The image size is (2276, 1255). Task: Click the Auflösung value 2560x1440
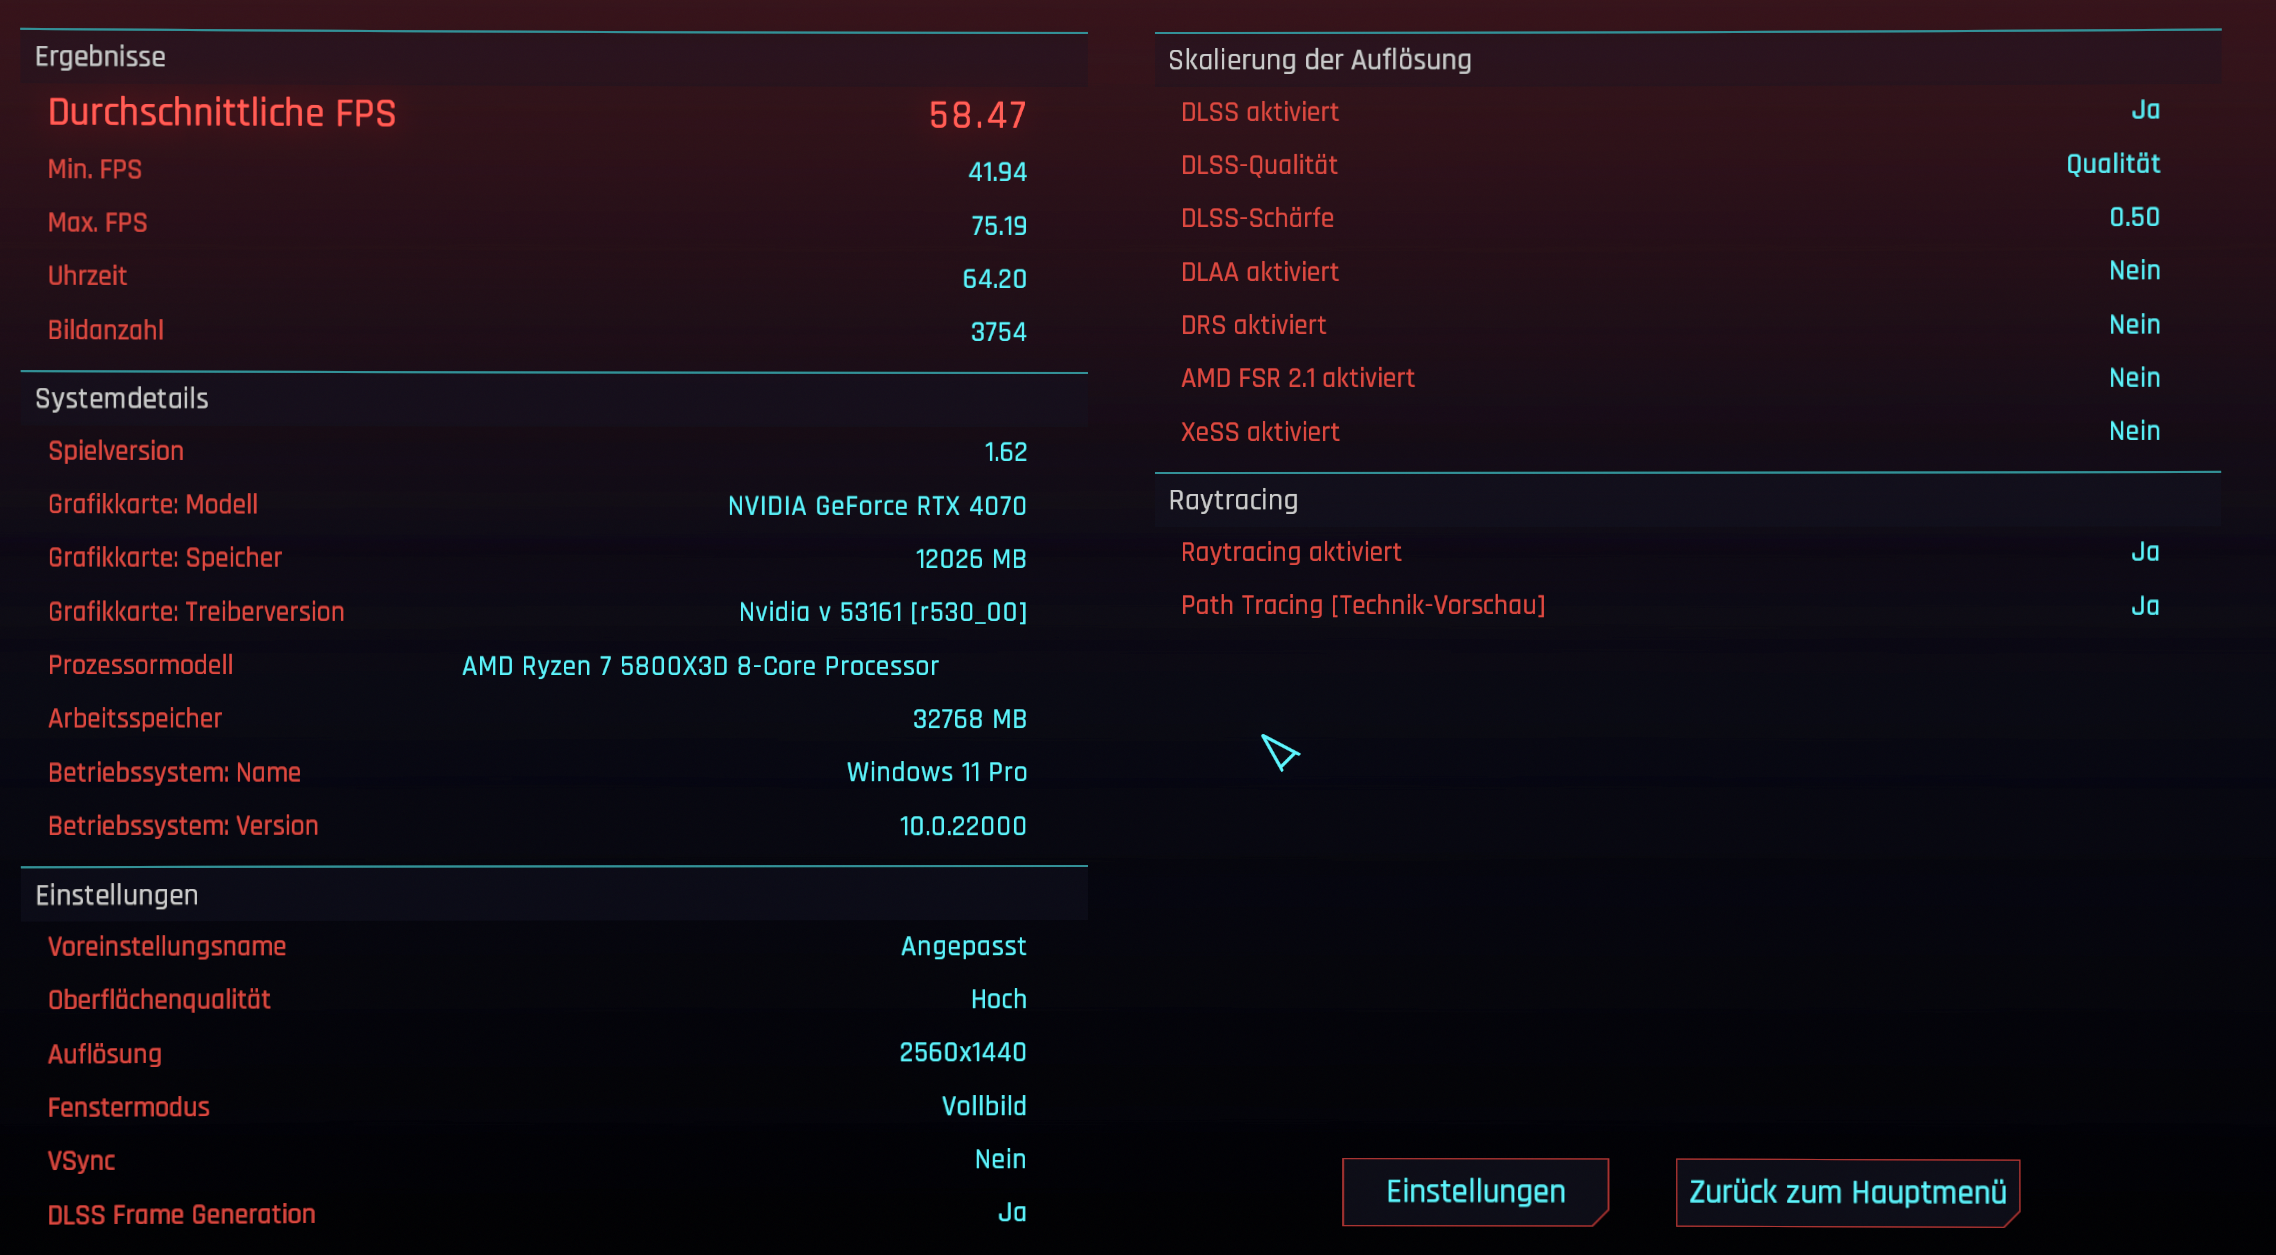click(962, 1052)
